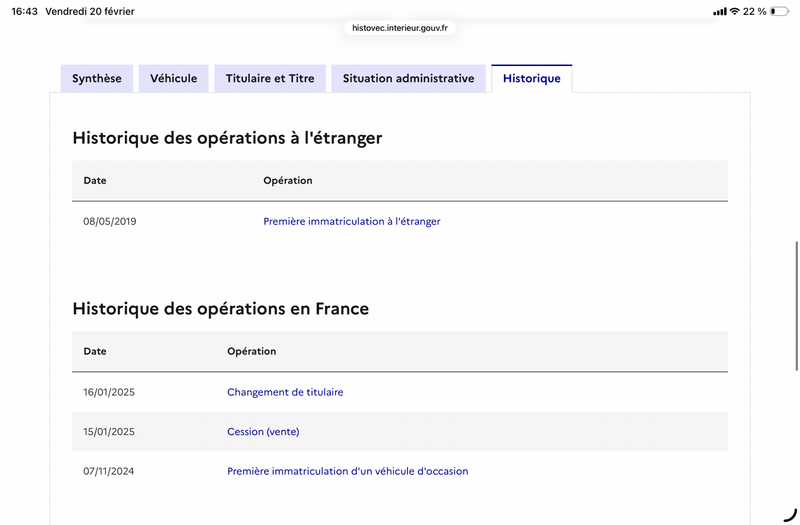Open Première immatriculation d'un véhicule d'occasion
This screenshot has width=800, height=525.
pos(347,472)
